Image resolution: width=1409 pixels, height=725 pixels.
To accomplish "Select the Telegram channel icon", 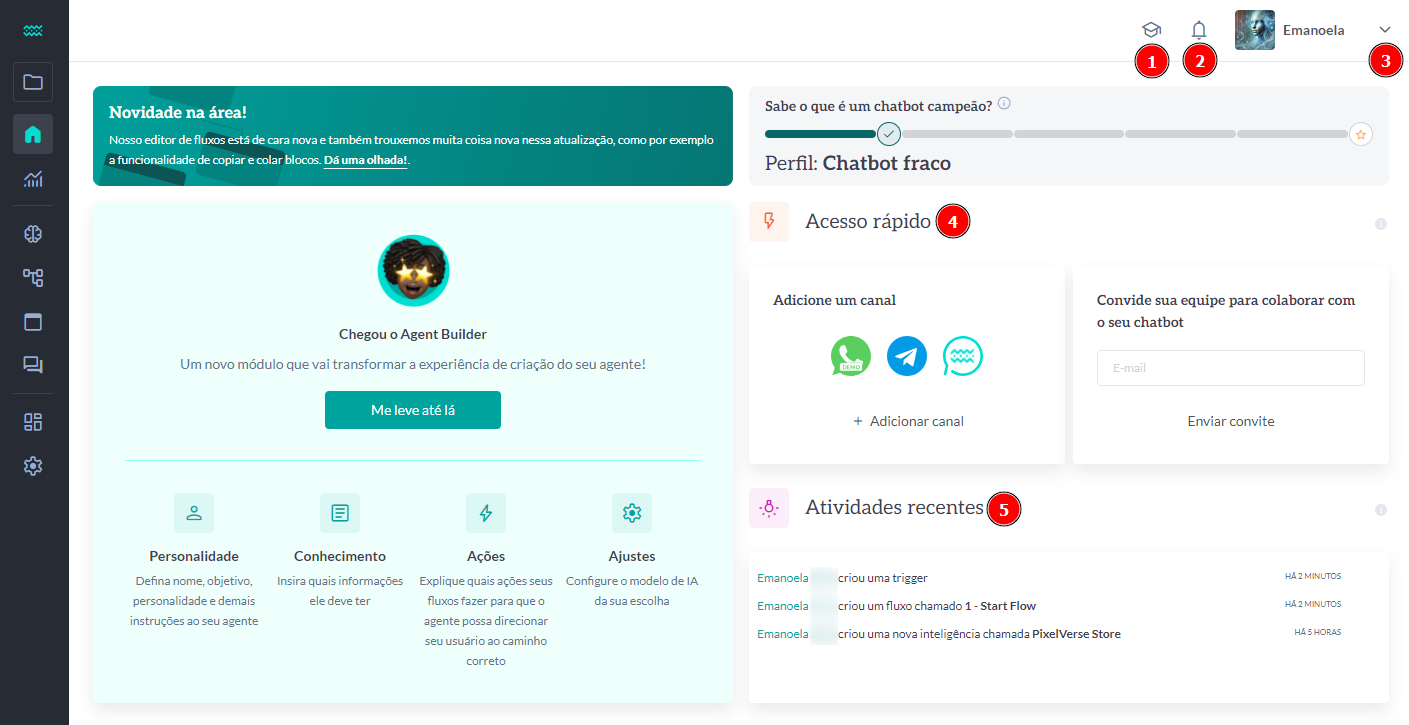I will tap(906, 356).
